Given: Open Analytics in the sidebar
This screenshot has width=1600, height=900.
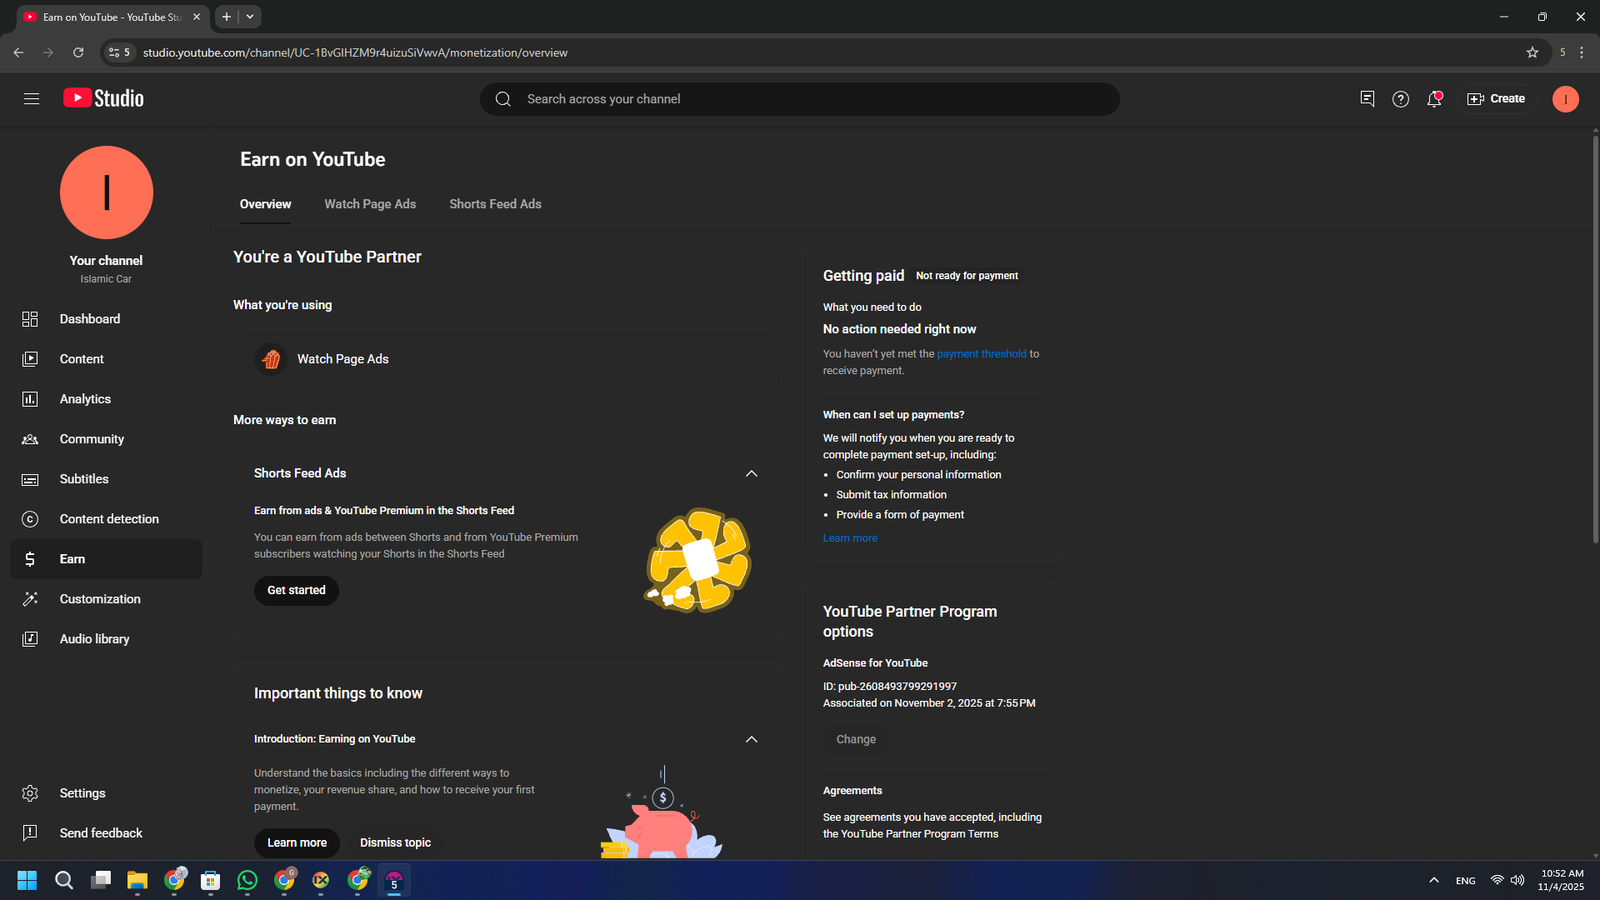Looking at the screenshot, I should tap(106, 399).
